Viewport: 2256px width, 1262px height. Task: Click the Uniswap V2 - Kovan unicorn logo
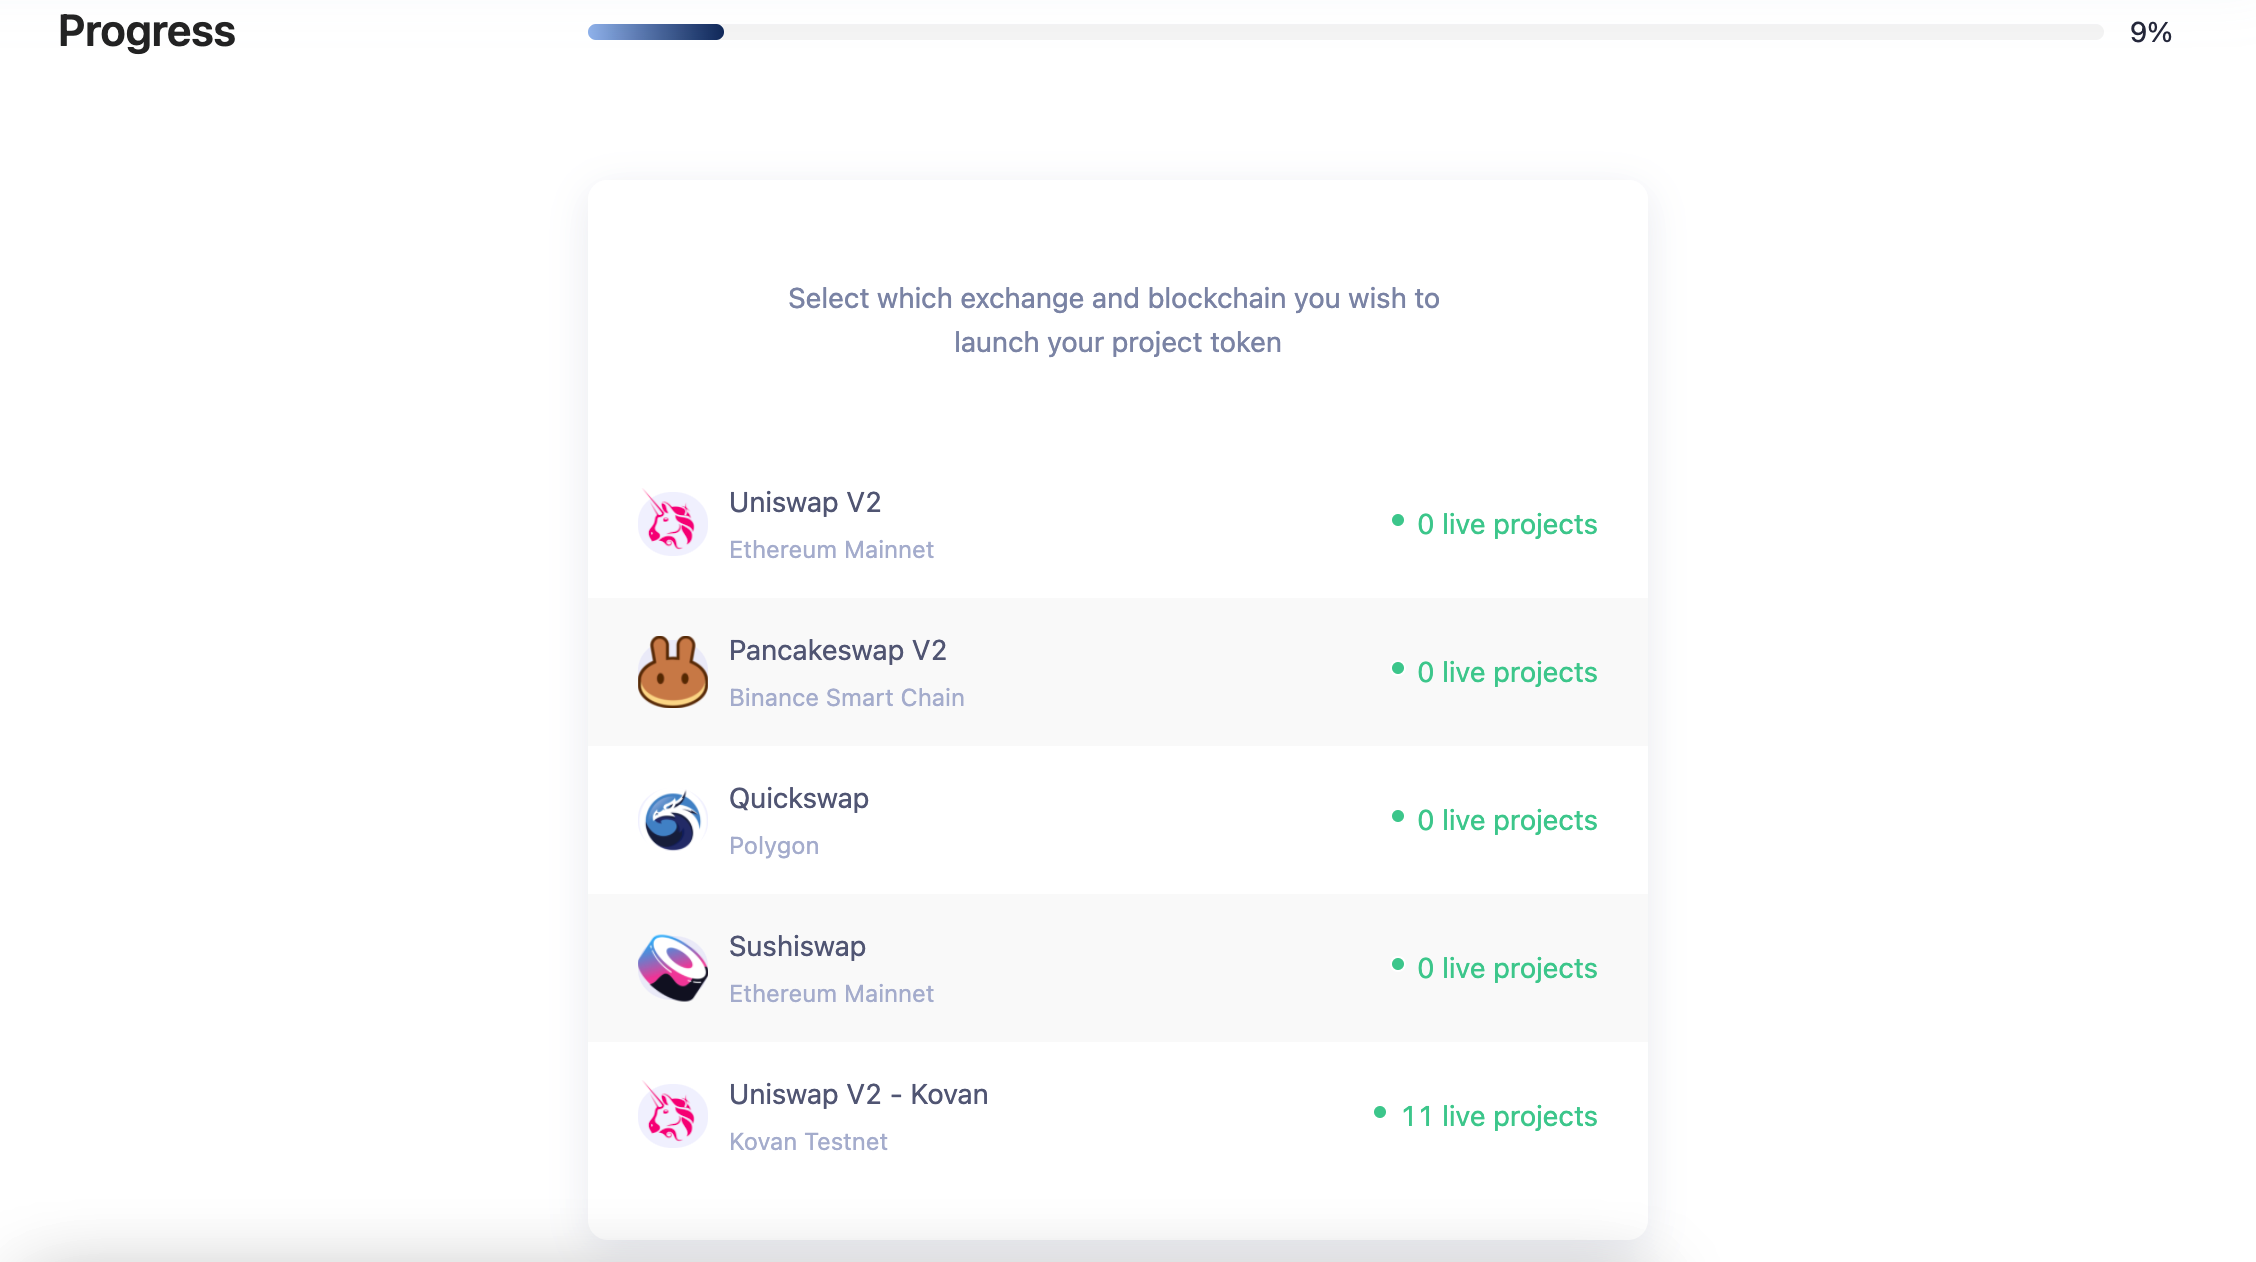pos(672,1115)
